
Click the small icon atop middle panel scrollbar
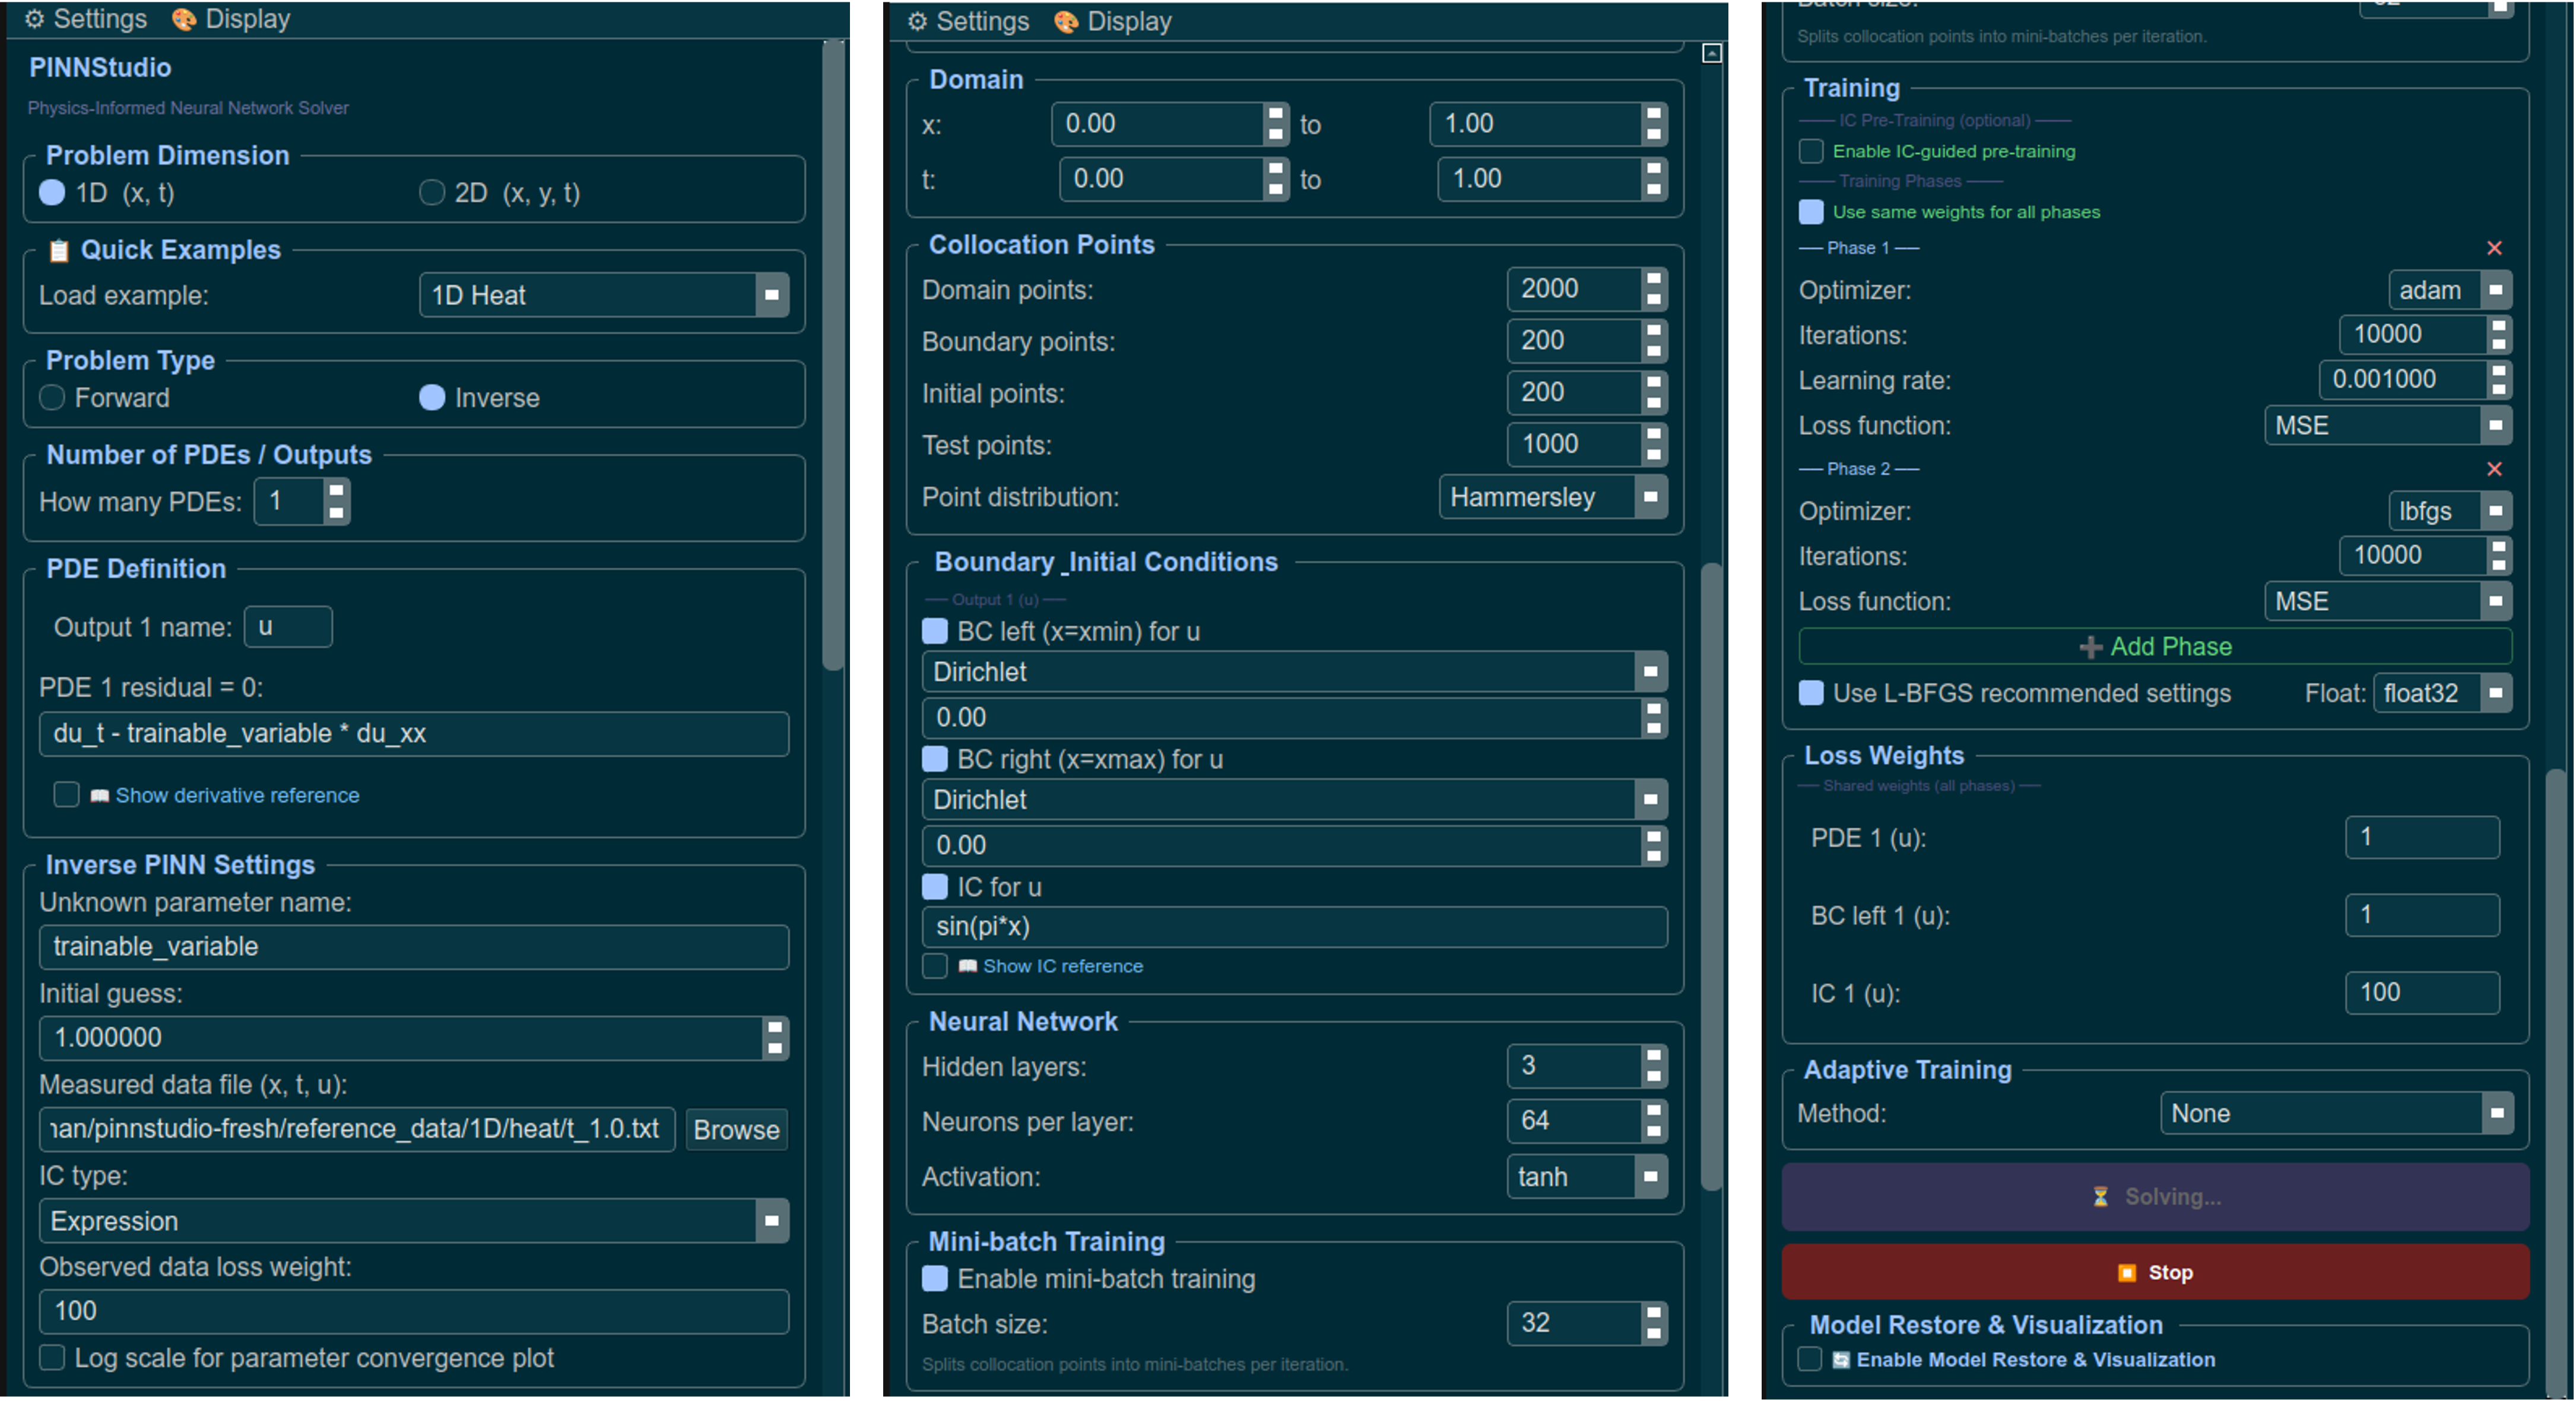click(1711, 53)
